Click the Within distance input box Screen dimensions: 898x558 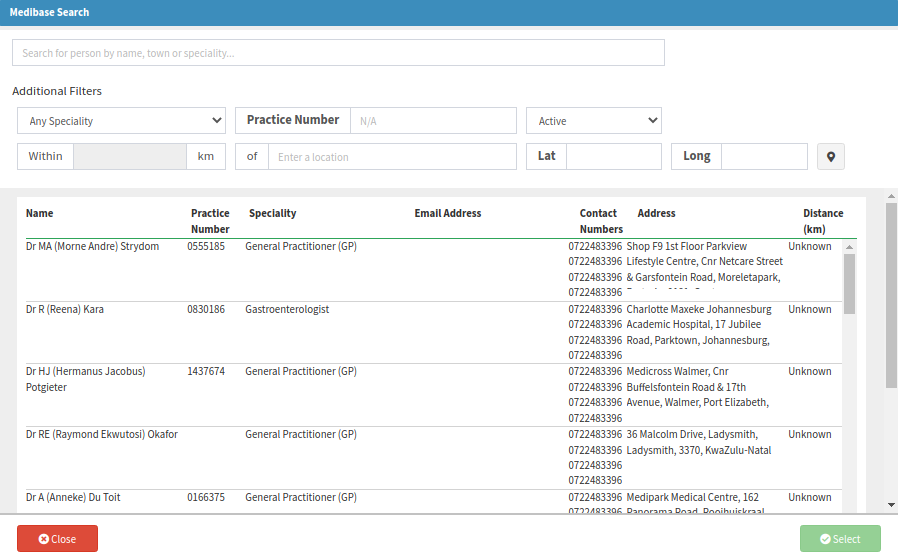click(130, 157)
